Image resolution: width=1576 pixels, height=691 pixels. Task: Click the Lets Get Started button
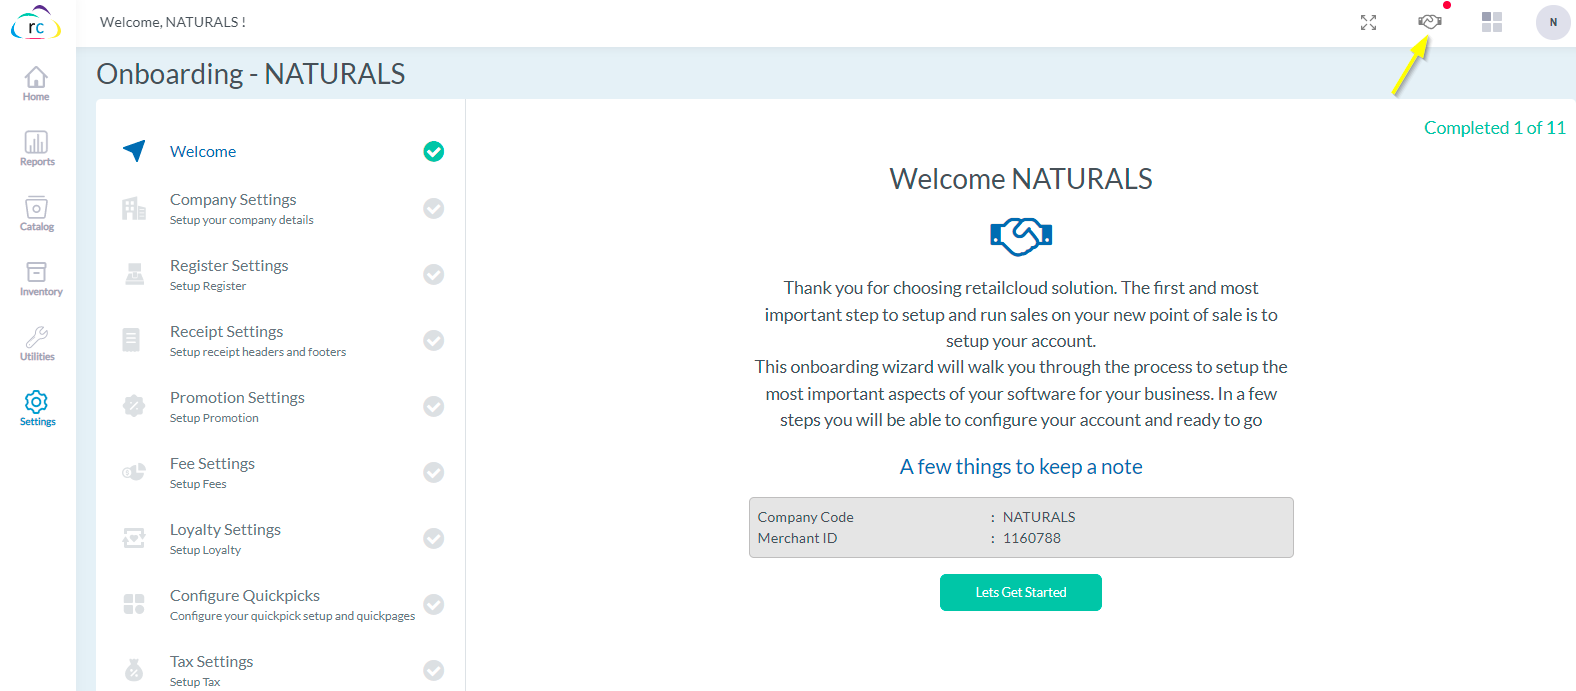coord(1020,592)
